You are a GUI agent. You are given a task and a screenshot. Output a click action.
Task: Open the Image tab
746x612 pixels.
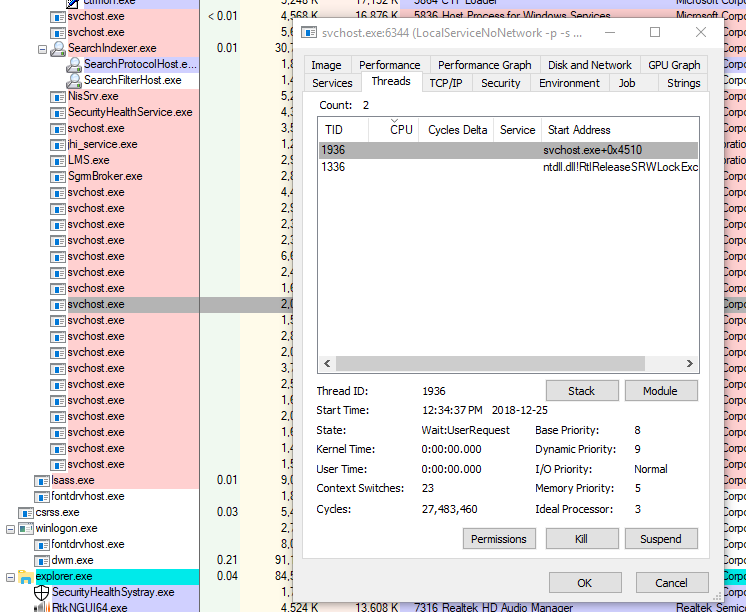point(326,65)
